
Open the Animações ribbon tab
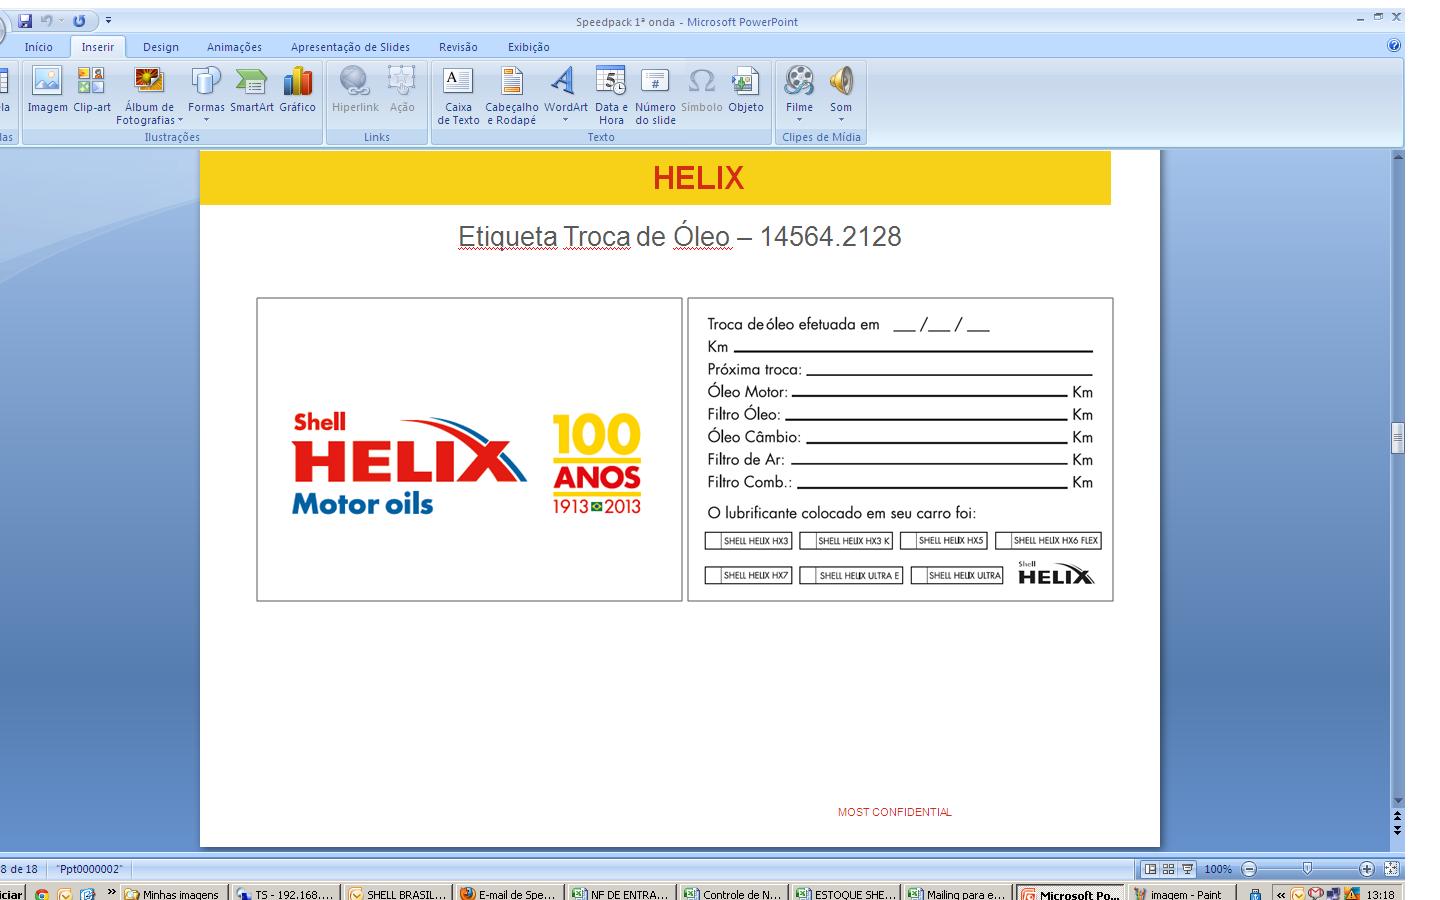pyautogui.click(x=234, y=47)
